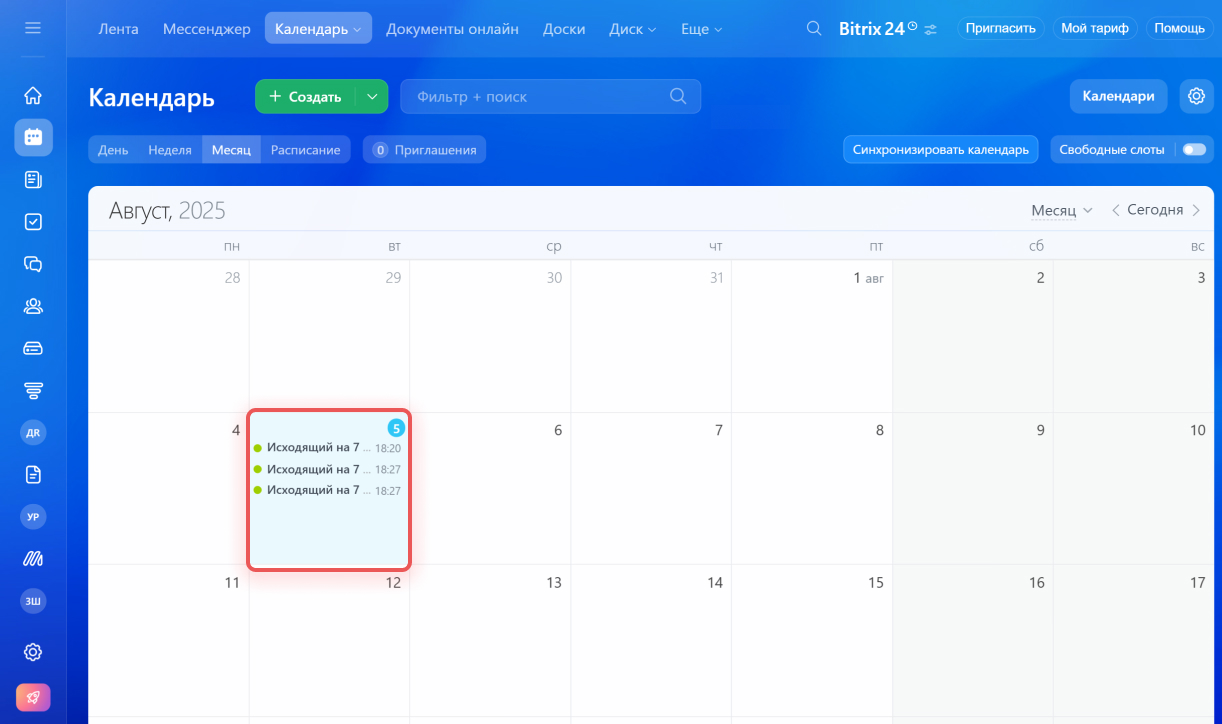
Task: Open the chat bubbles icon in sidebar
Action: (33, 264)
